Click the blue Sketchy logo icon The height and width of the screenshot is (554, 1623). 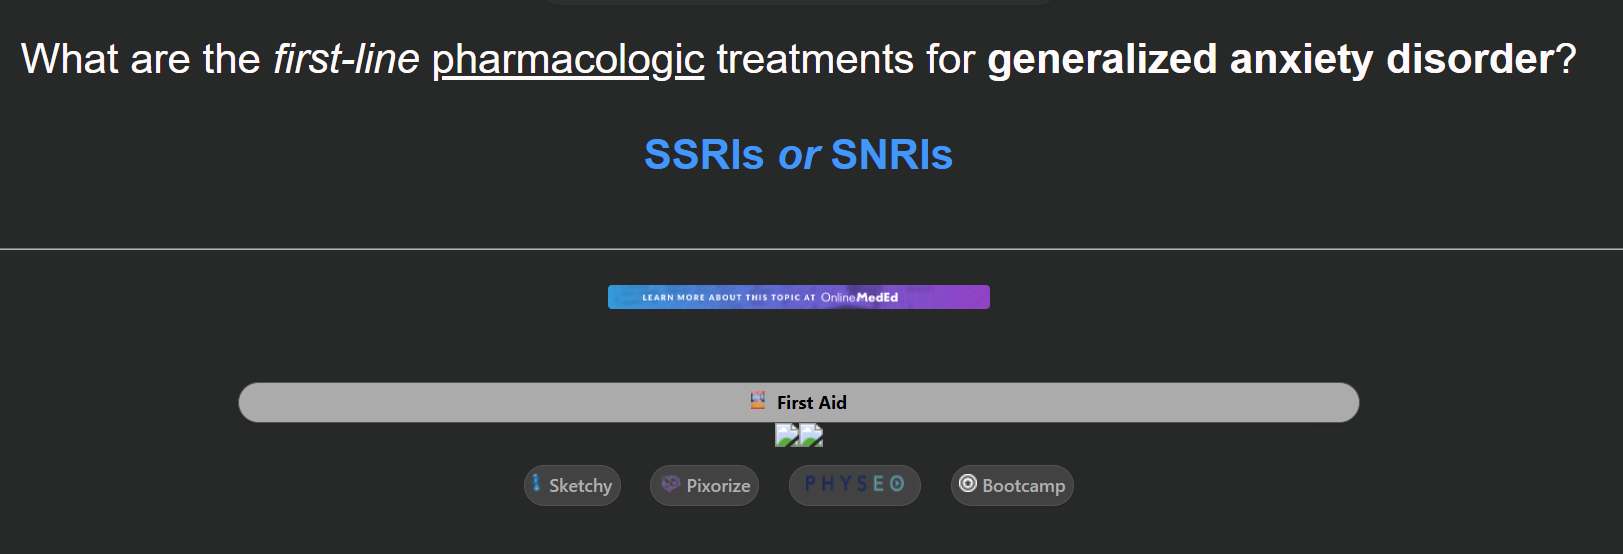[x=537, y=484]
